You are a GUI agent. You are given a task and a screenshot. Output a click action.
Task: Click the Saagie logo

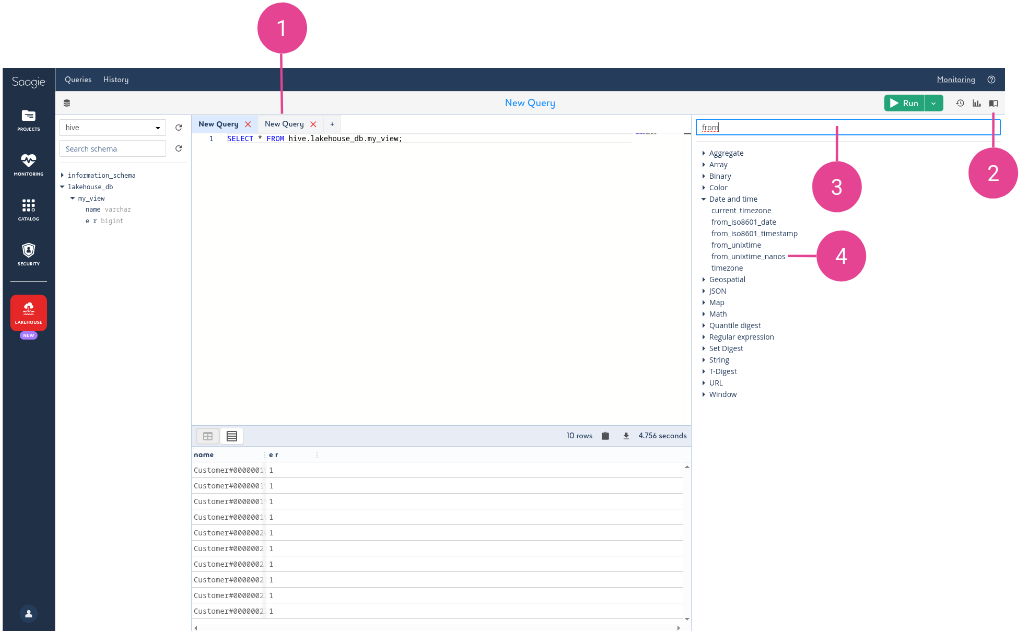tap(28, 82)
